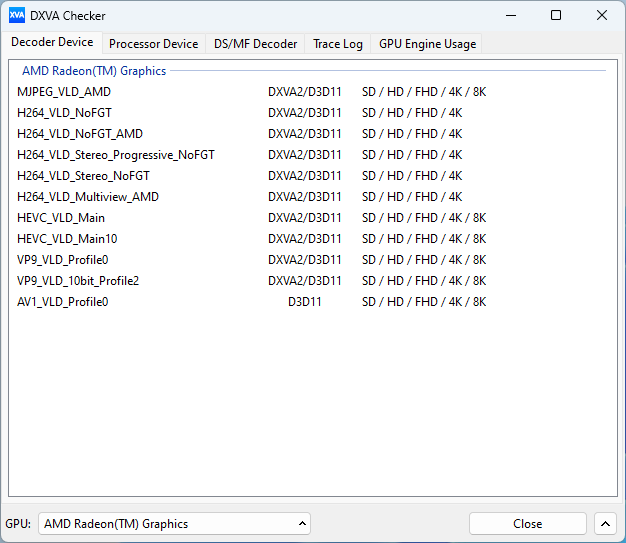The height and width of the screenshot is (543, 626).
Task: Open the DS/MF Decoder tab
Action: coord(256,44)
